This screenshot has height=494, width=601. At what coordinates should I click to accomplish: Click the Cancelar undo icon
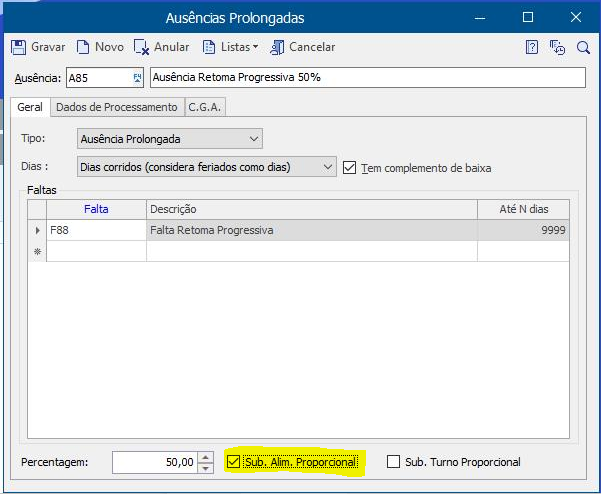pyautogui.click(x=277, y=47)
